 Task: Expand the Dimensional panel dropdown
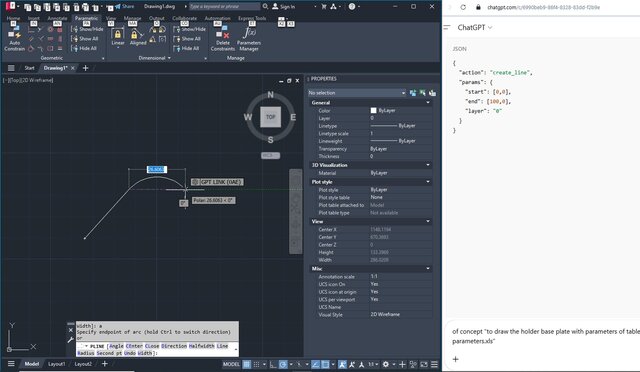tap(155, 58)
